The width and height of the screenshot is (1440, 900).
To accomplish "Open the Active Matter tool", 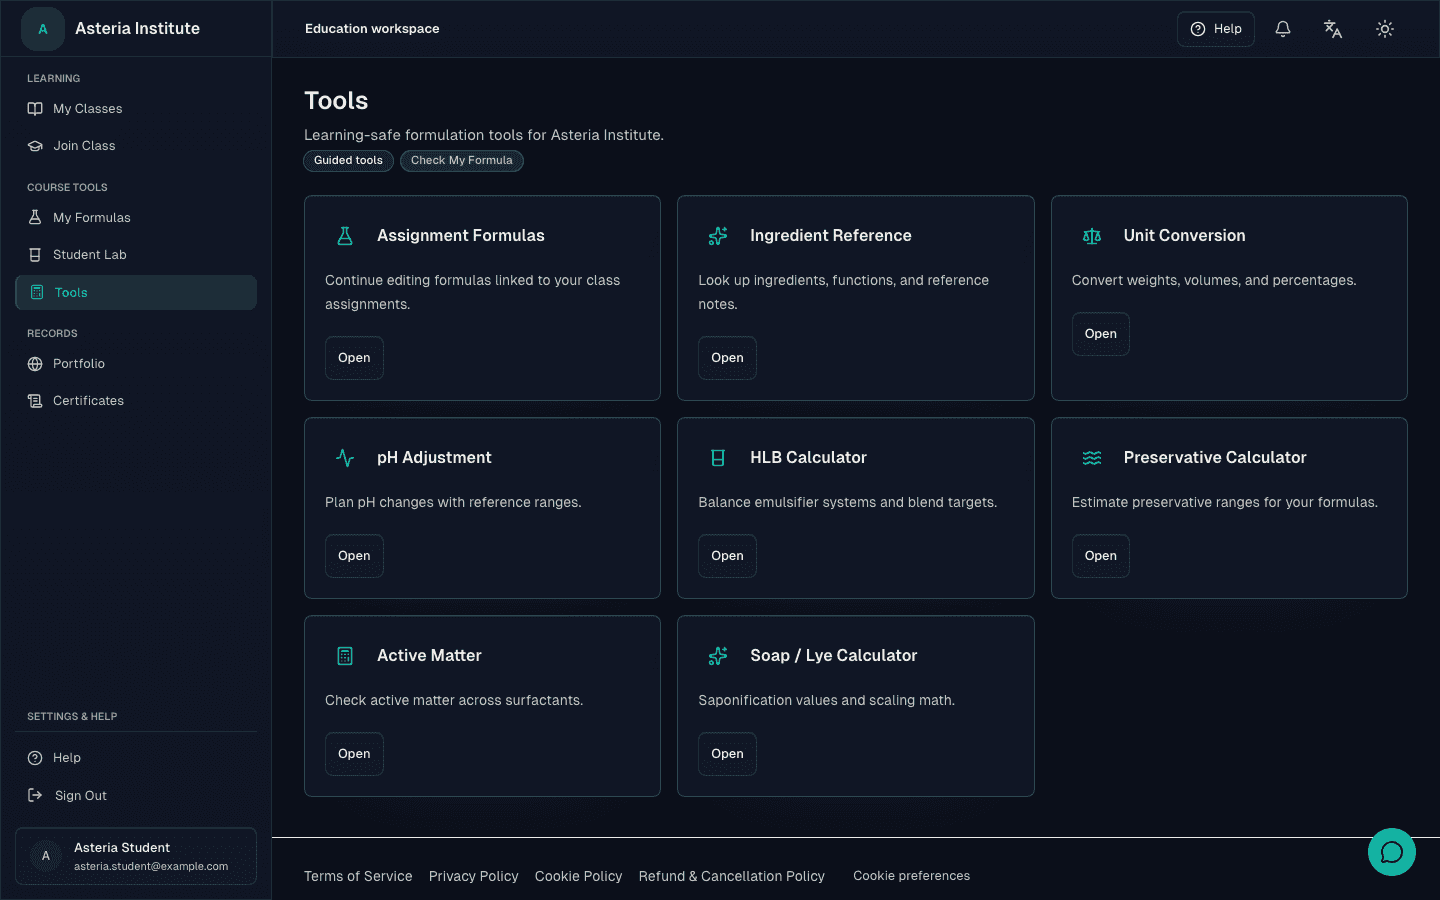I will [354, 754].
